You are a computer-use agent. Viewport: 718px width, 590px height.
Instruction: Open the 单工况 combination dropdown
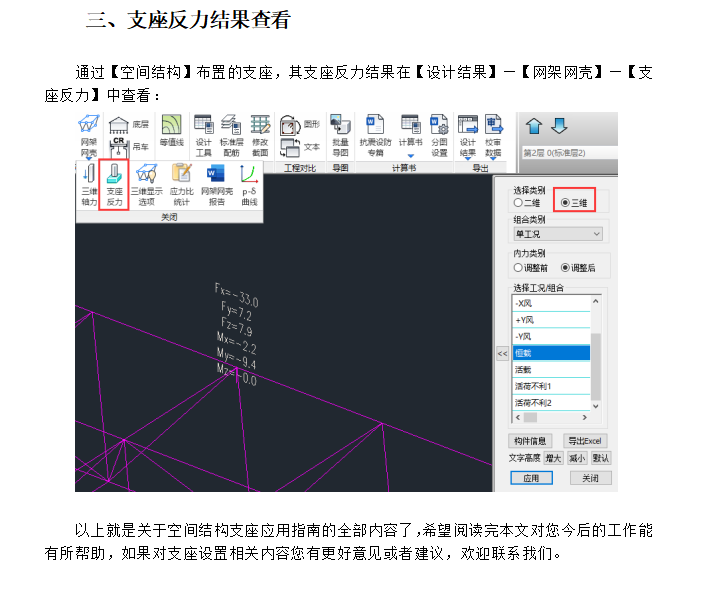[557, 234]
